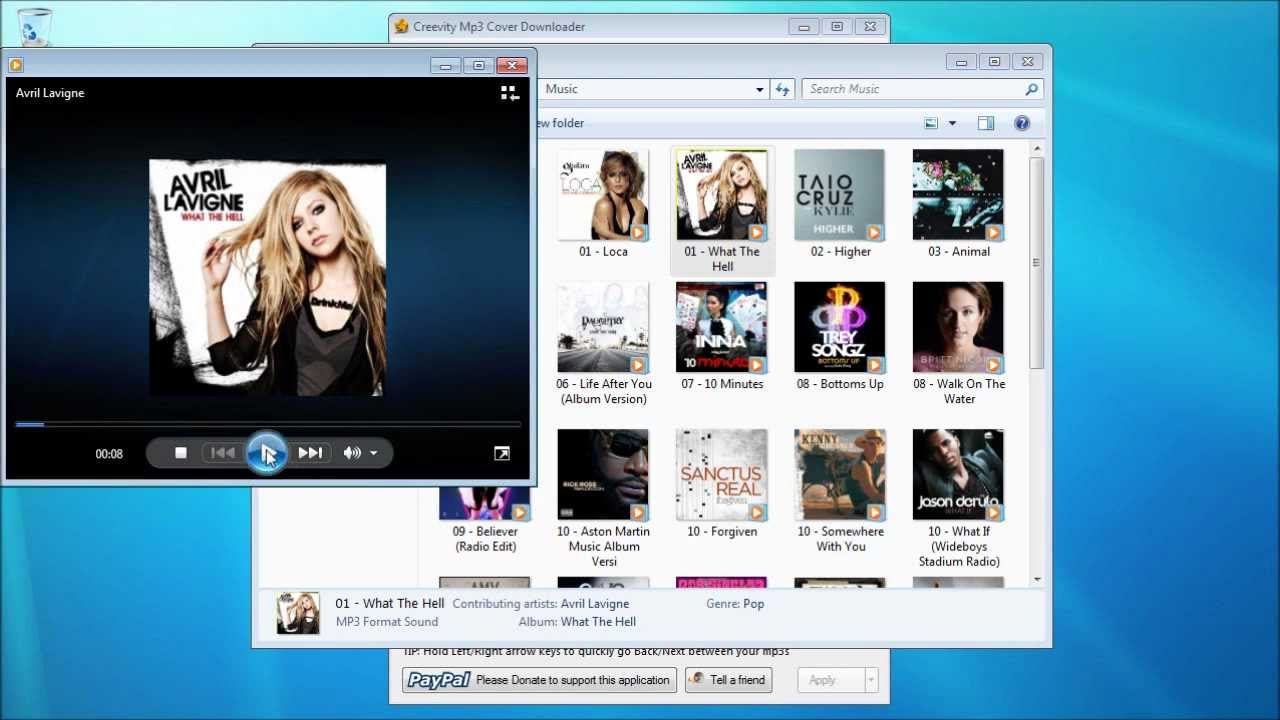Change the view with the Views icon

point(931,123)
